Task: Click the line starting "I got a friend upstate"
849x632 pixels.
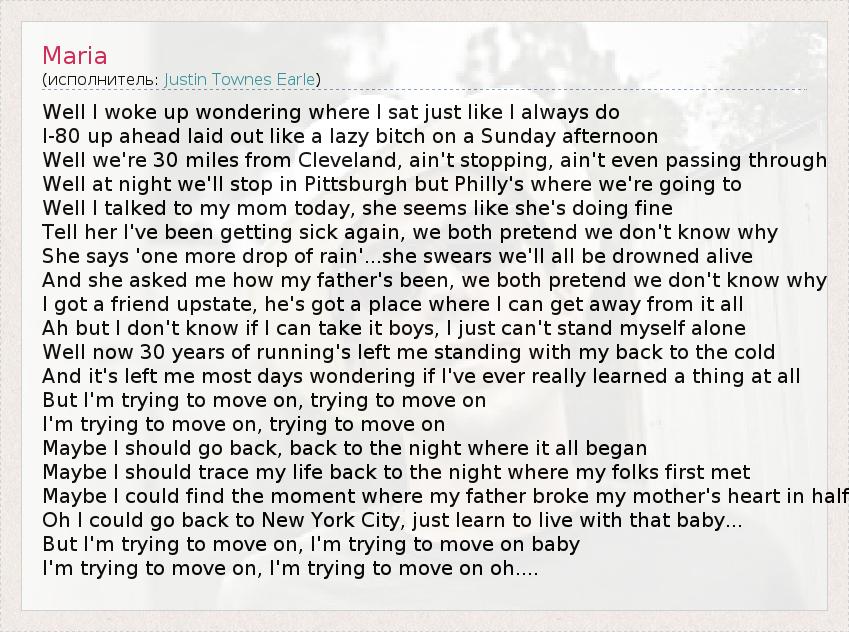Action: coord(393,304)
